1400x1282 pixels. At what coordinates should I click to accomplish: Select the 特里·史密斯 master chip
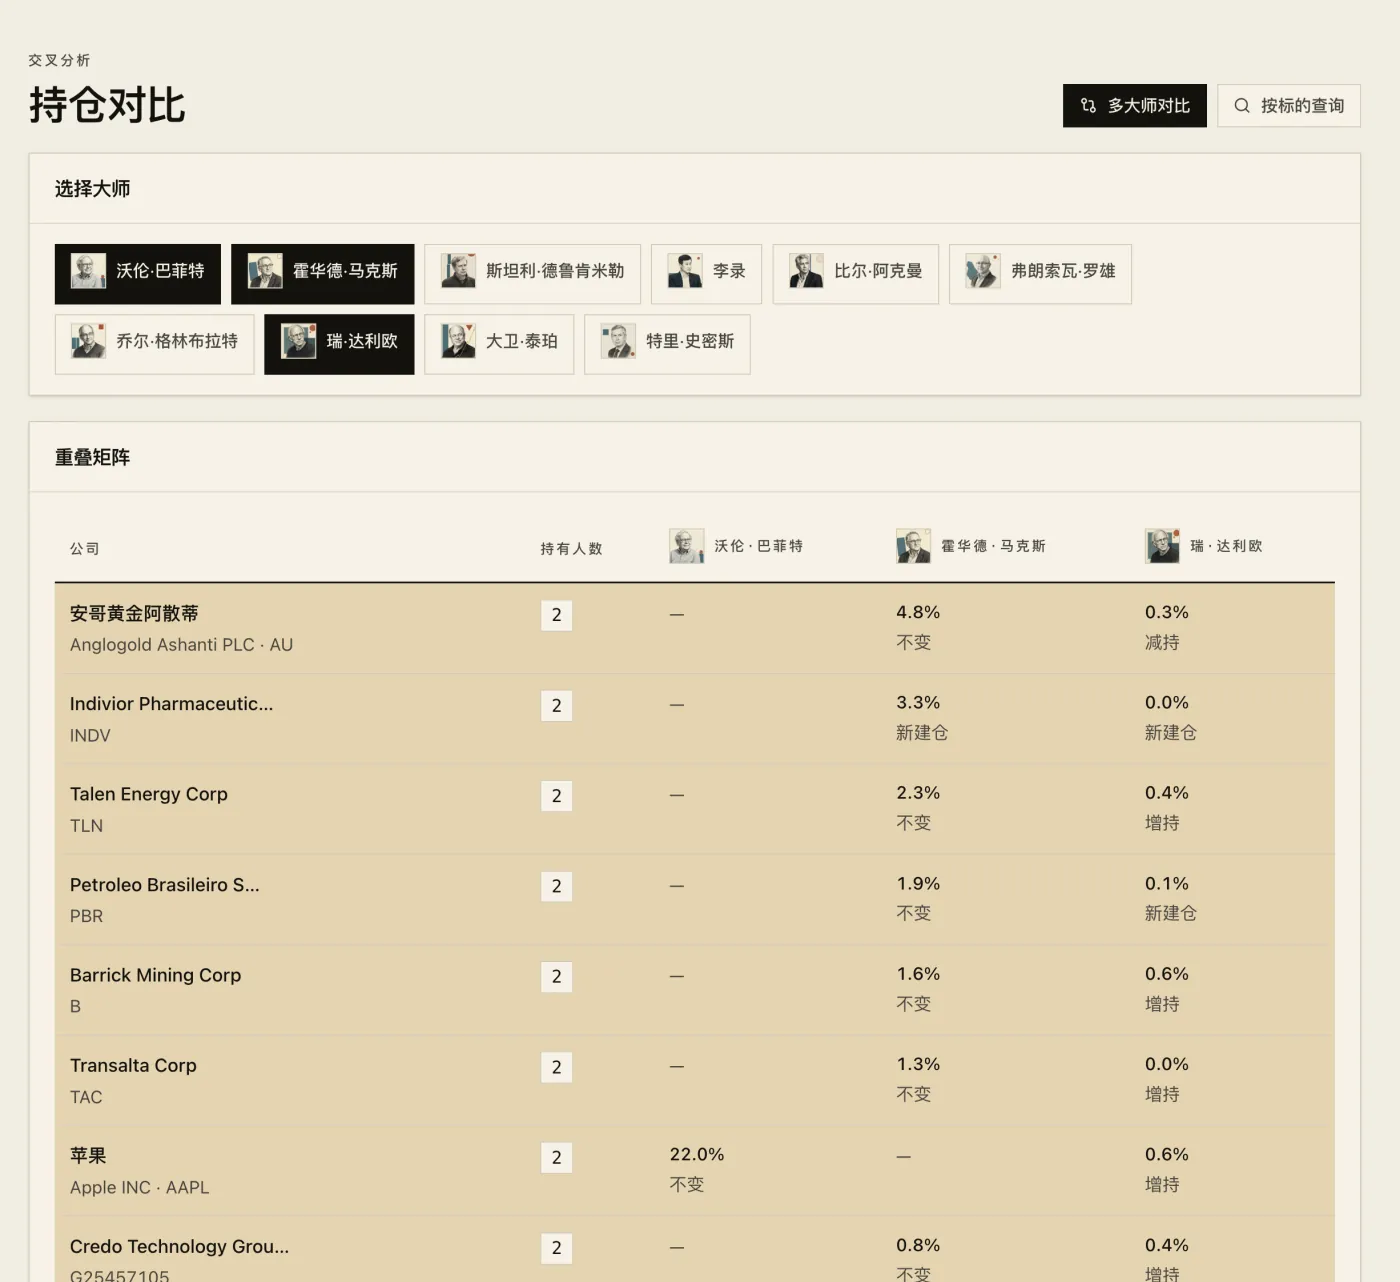(667, 344)
